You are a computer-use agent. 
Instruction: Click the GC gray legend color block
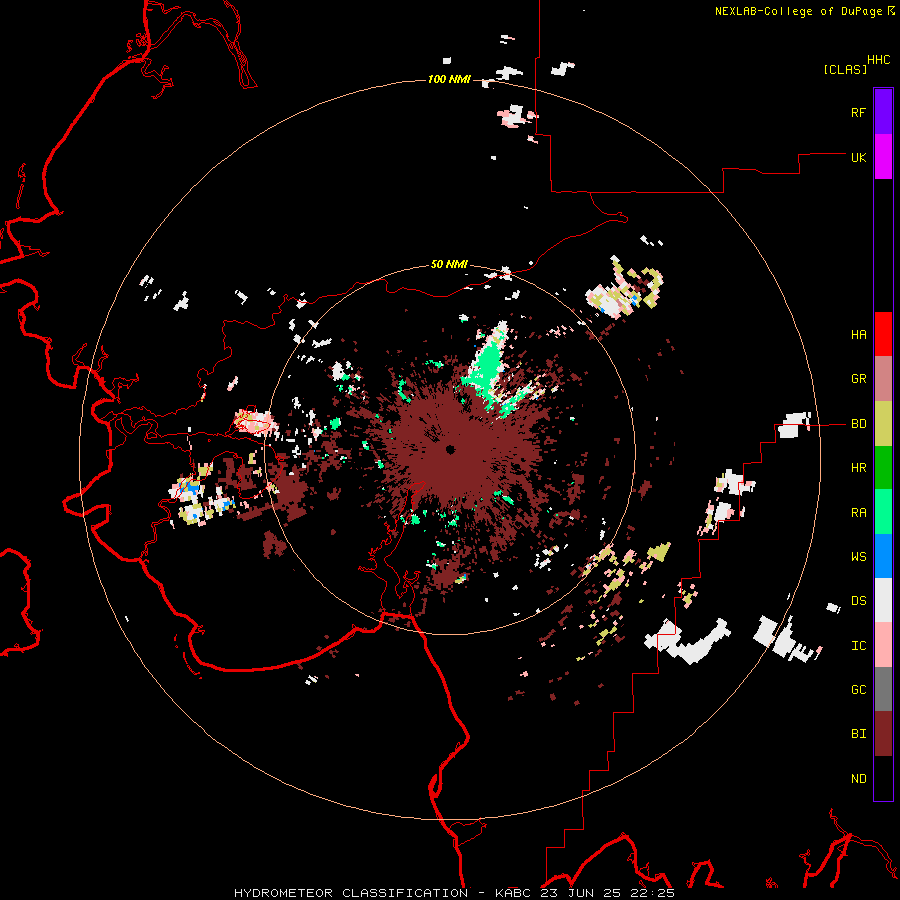pos(883,689)
